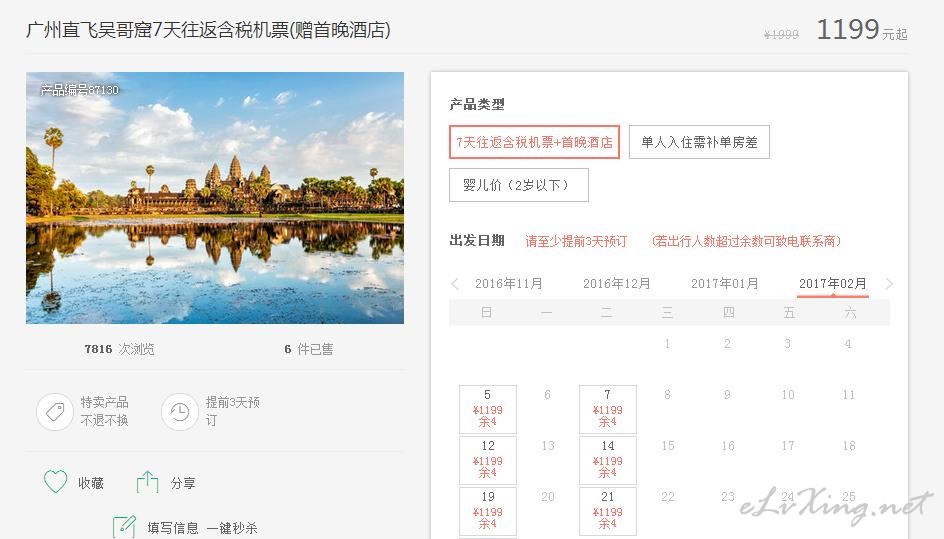This screenshot has height=539, width=944.
Task: Click the 产品类型 heading
Action: pyautogui.click(x=477, y=104)
